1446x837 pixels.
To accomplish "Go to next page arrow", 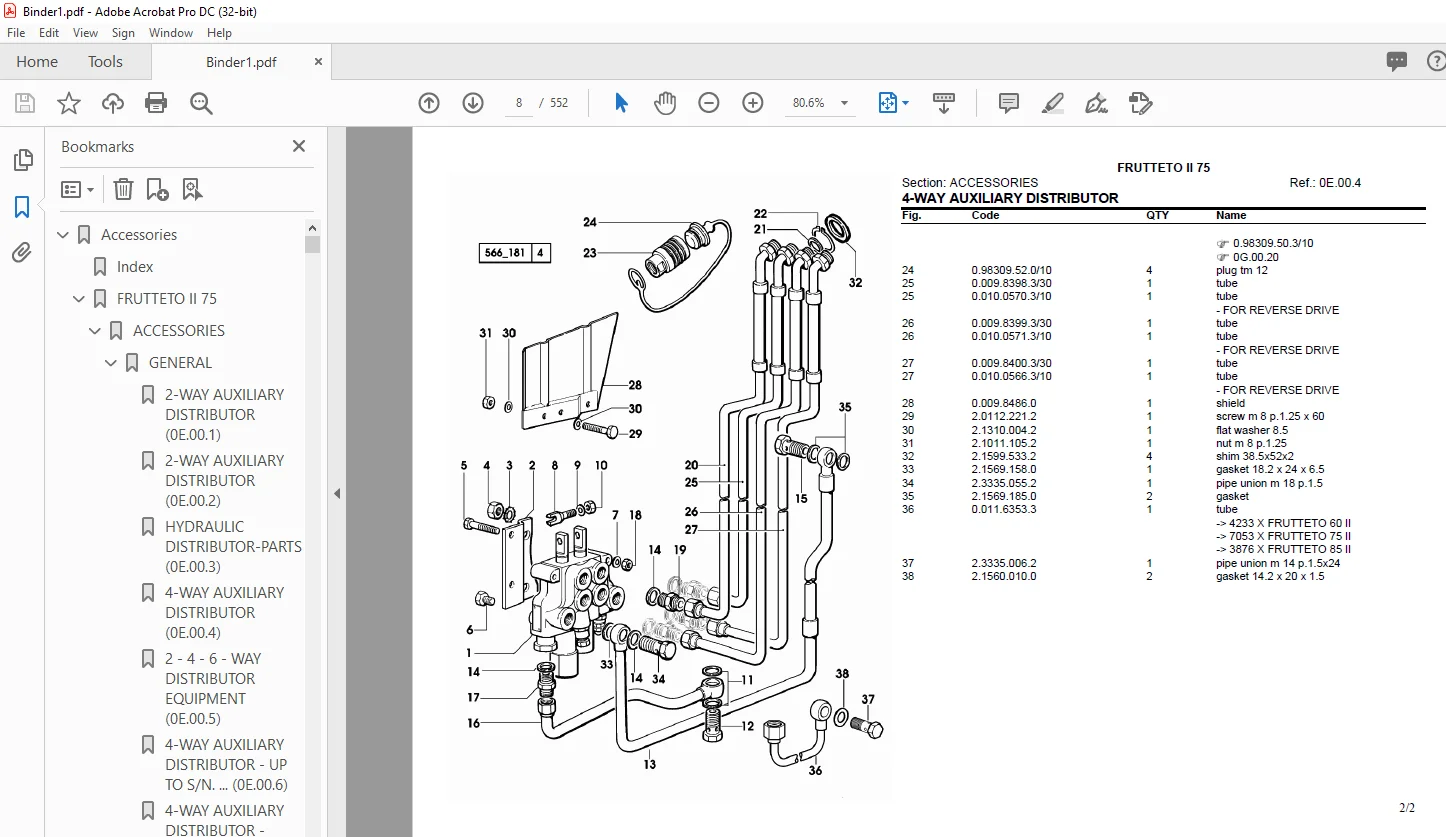I will click(473, 103).
